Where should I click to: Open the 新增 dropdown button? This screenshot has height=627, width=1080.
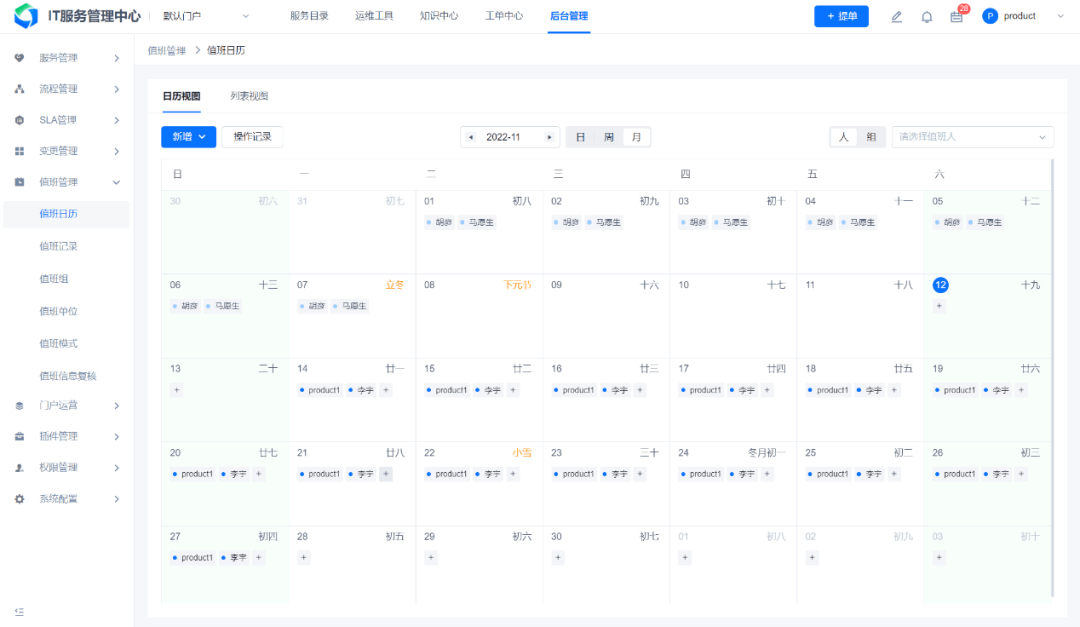pos(189,137)
